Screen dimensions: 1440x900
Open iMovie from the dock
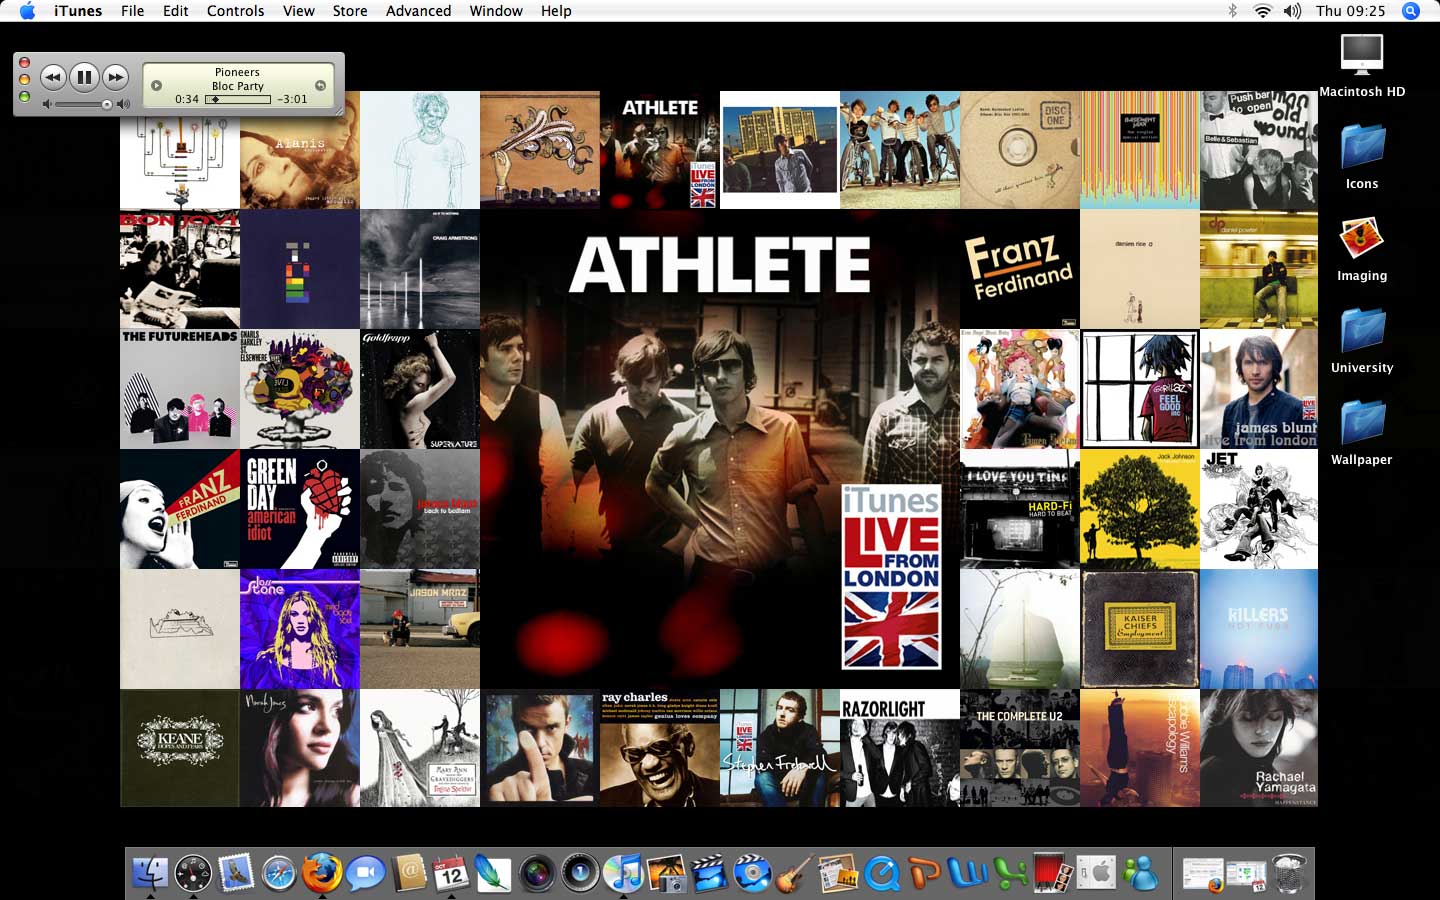(710, 873)
